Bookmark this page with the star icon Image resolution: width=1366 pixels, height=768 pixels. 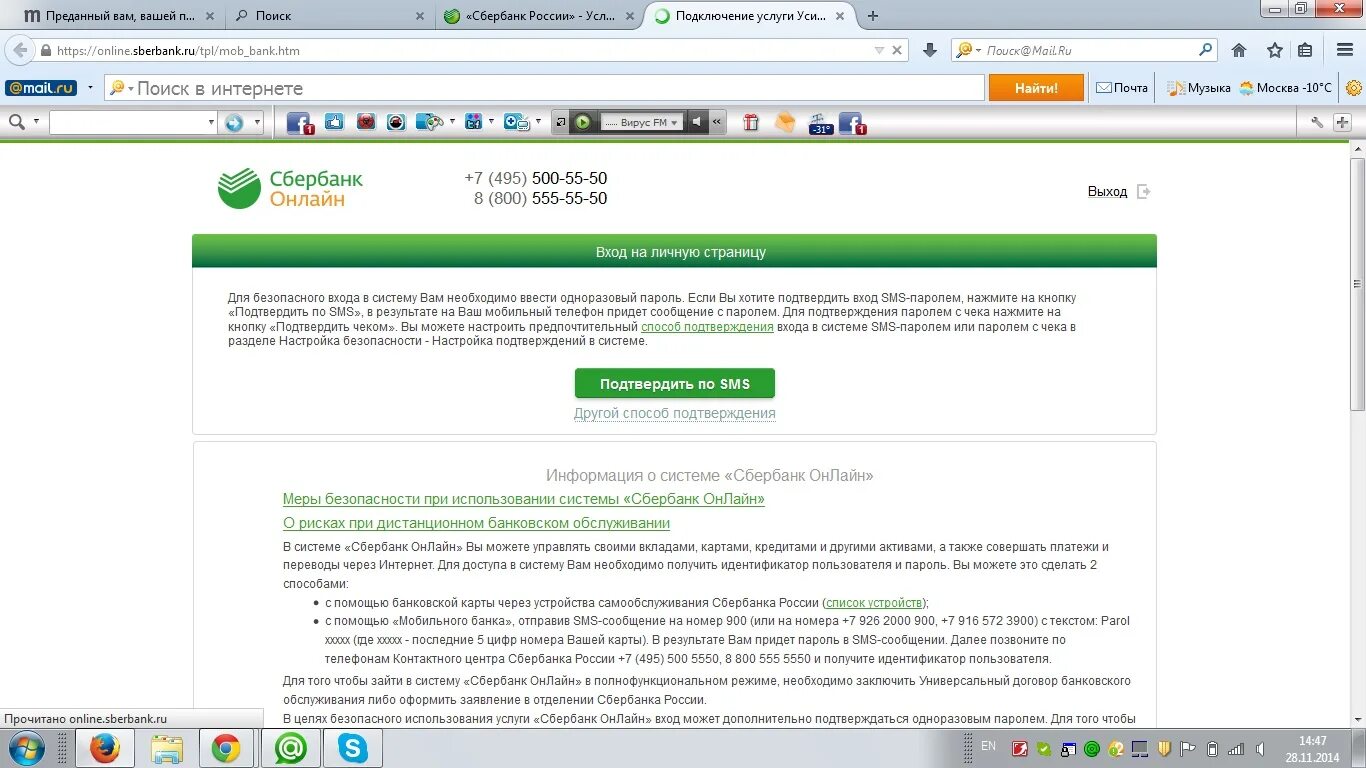[x=1274, y=50]
